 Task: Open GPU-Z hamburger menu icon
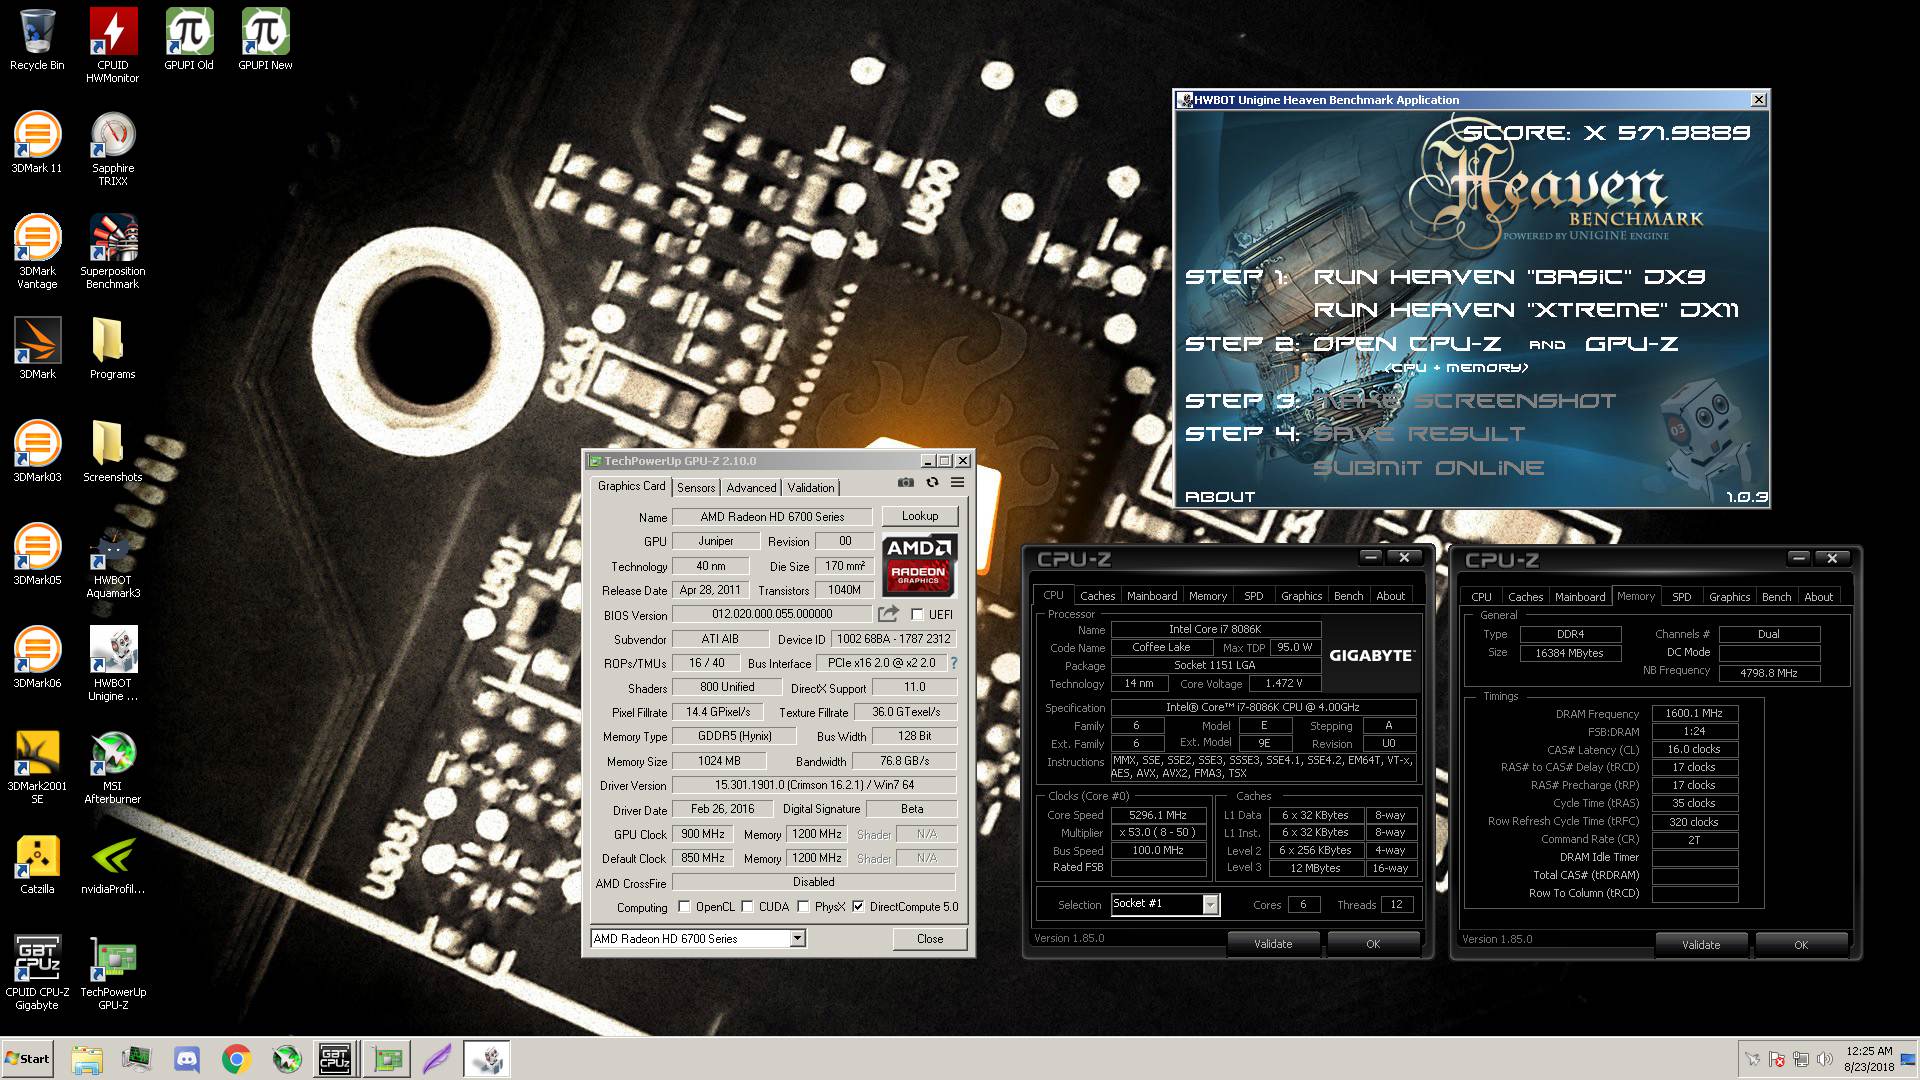[957, 482]
